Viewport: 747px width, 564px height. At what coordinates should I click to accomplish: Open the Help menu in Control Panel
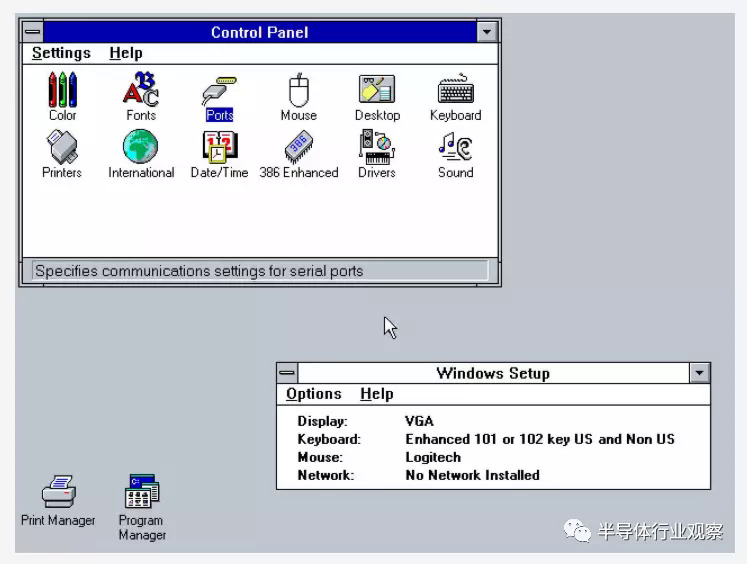pyautogui.click(x=126, y=53)
